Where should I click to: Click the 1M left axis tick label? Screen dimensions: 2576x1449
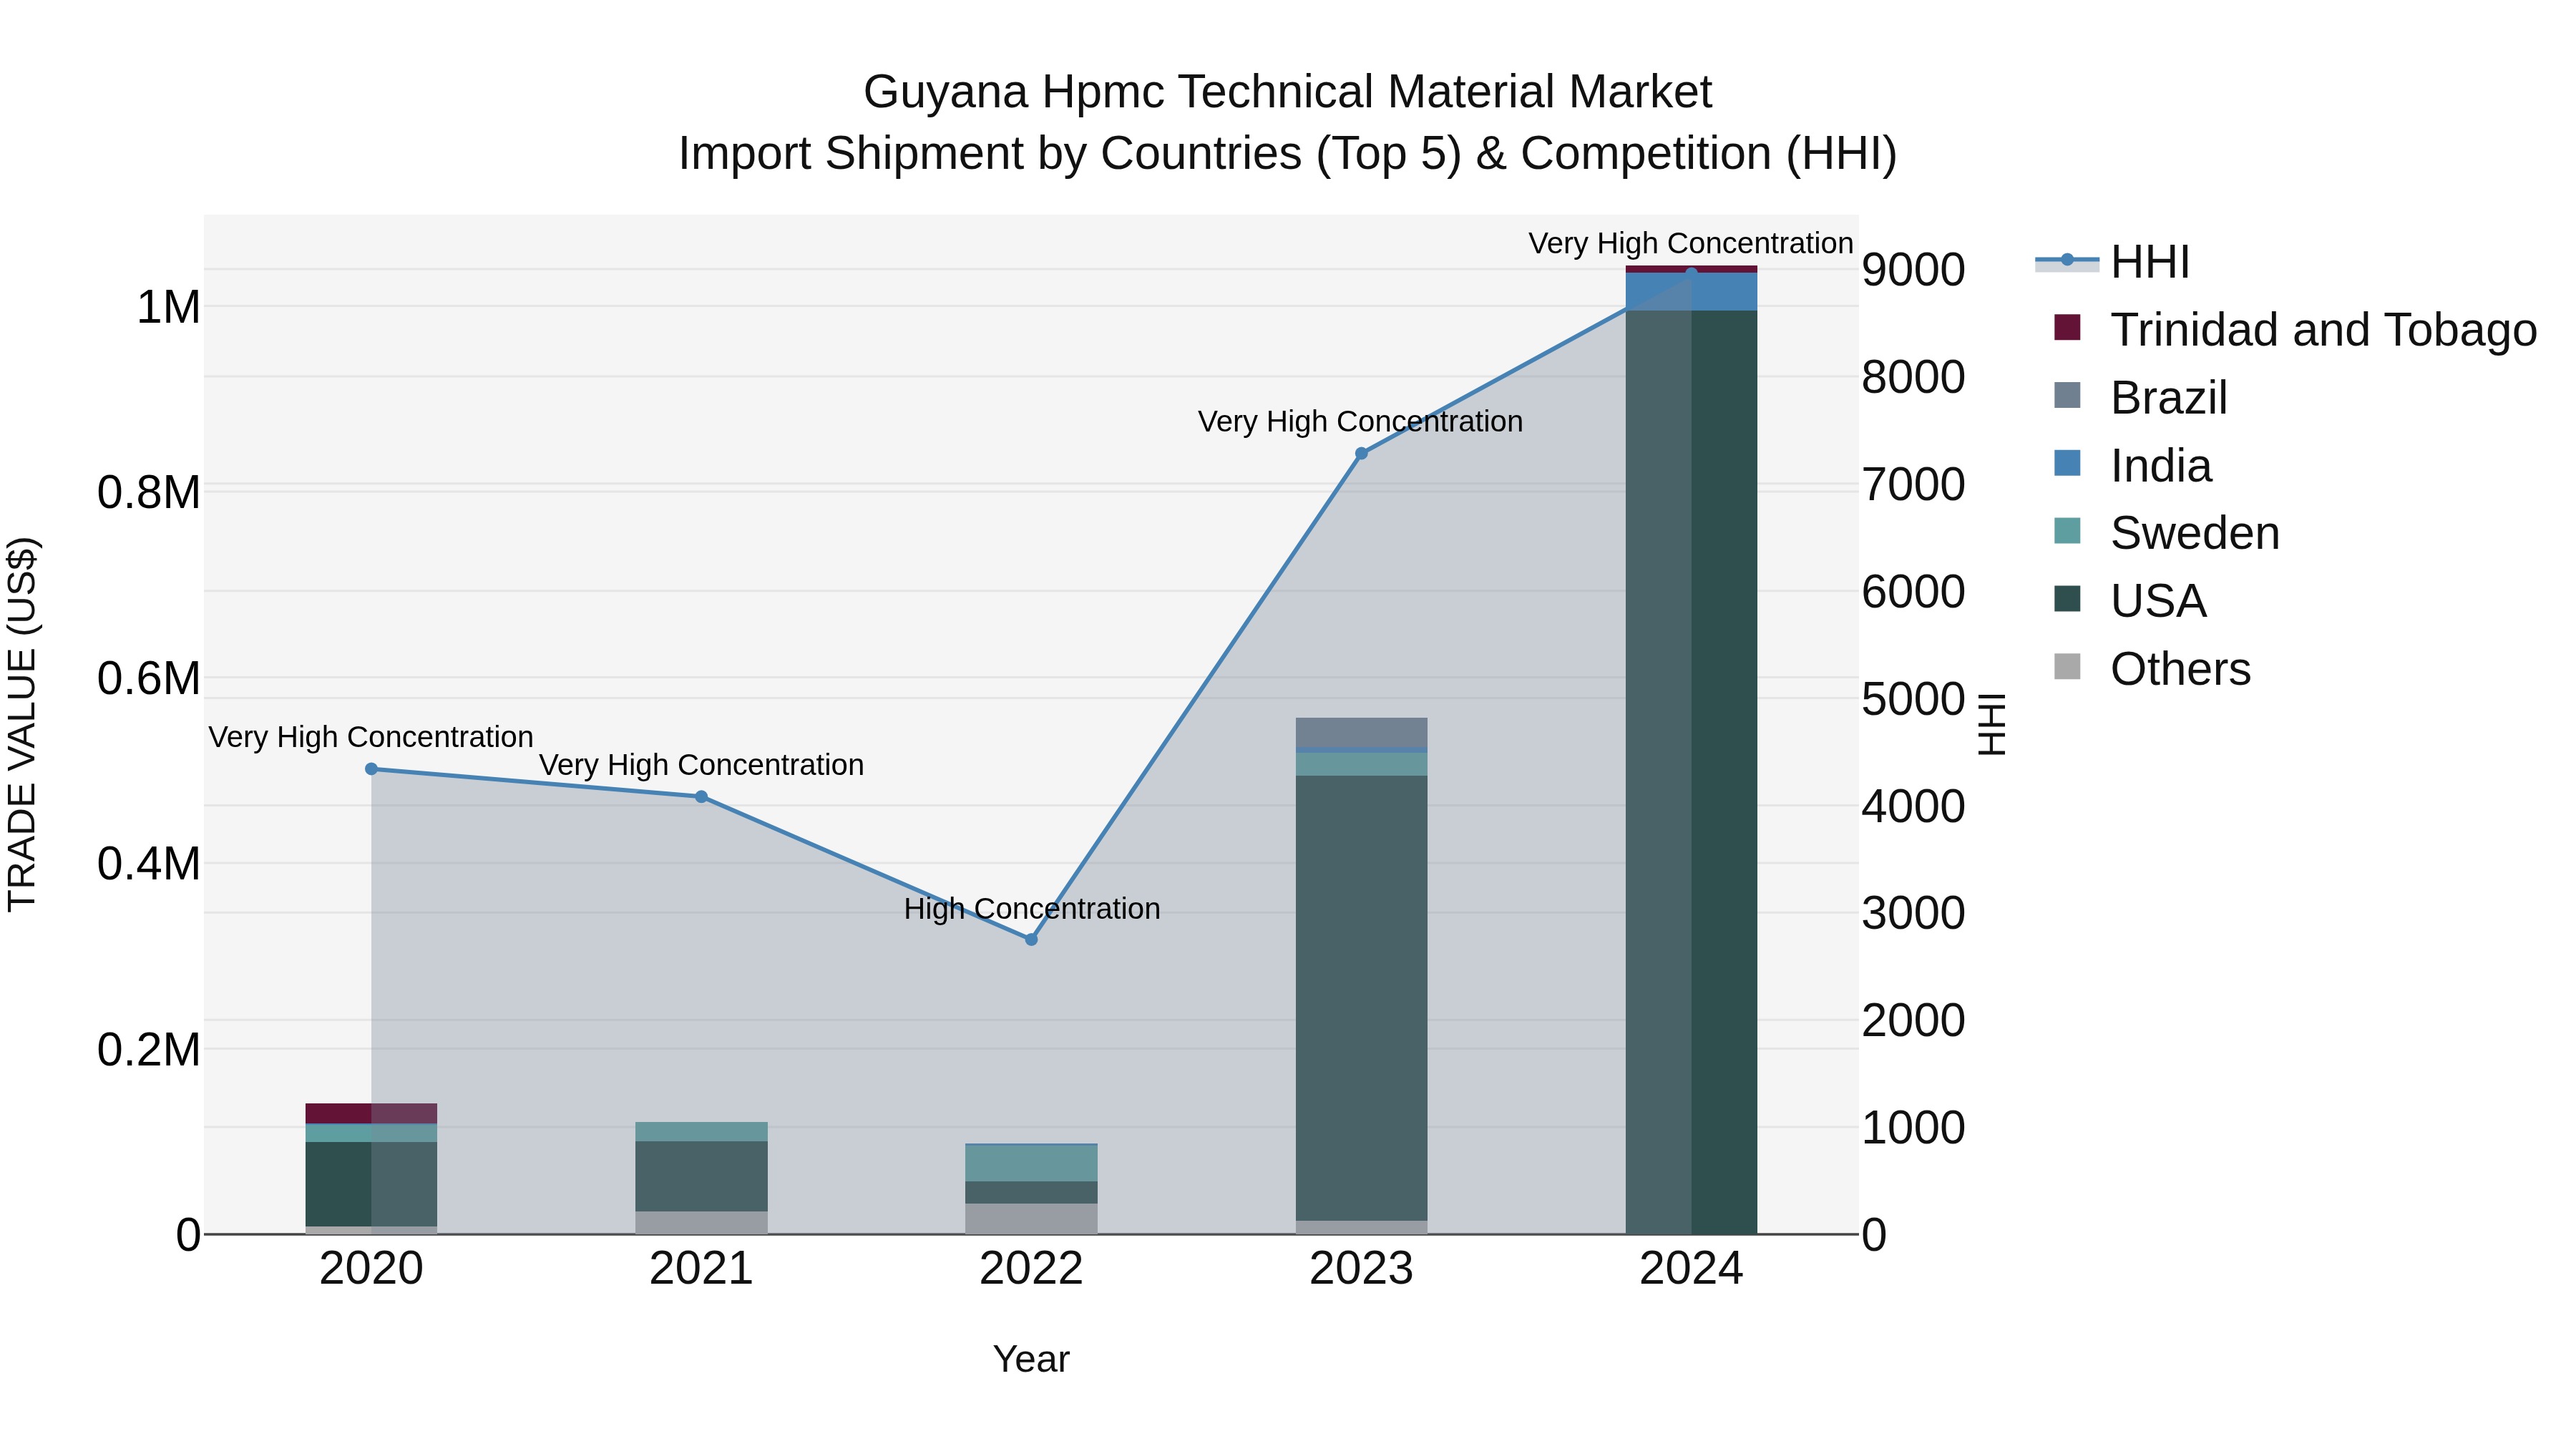pos(168,307)
